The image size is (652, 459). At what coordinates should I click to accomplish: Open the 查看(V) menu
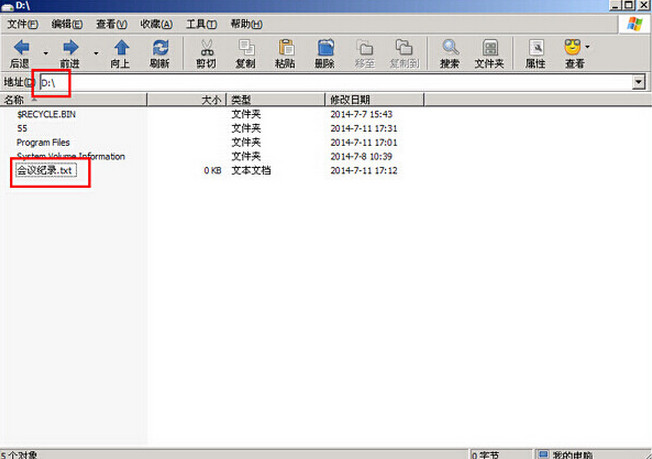[x=111, y=24]
